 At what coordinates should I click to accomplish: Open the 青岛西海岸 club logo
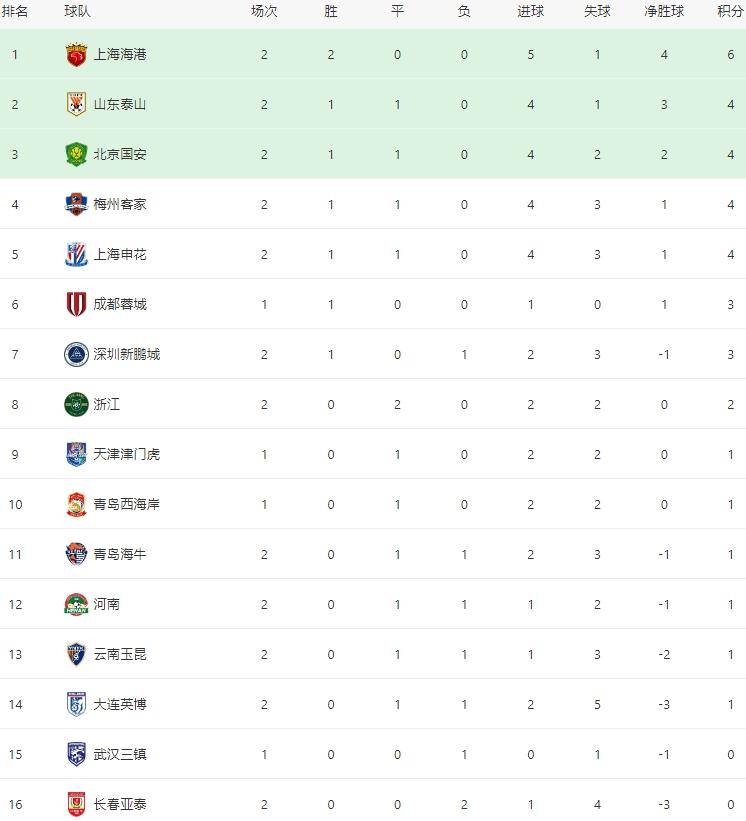pyautogui.click(x=76, y=504)
